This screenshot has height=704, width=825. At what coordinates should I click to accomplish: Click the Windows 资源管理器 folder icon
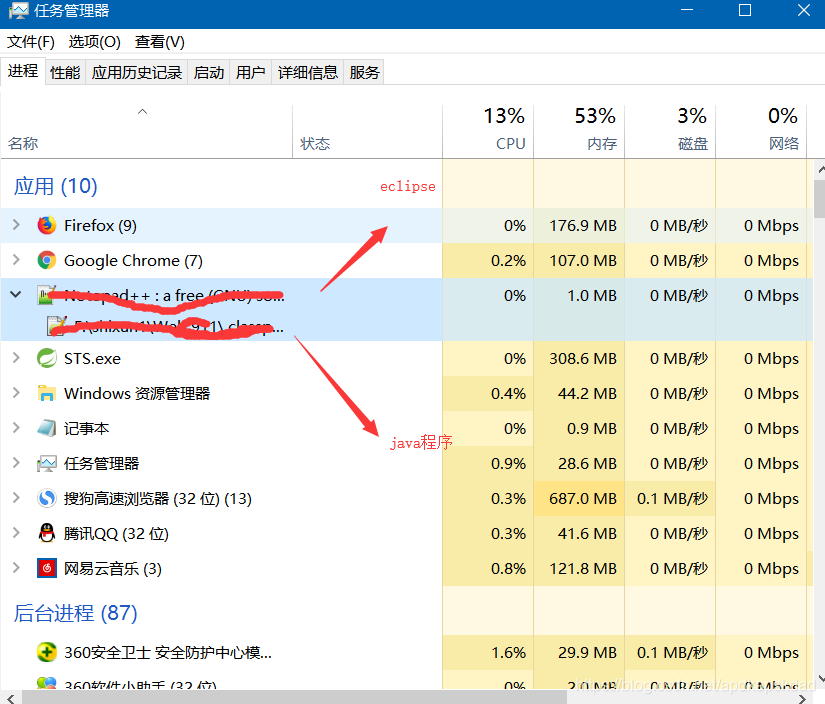coord(46,393)
